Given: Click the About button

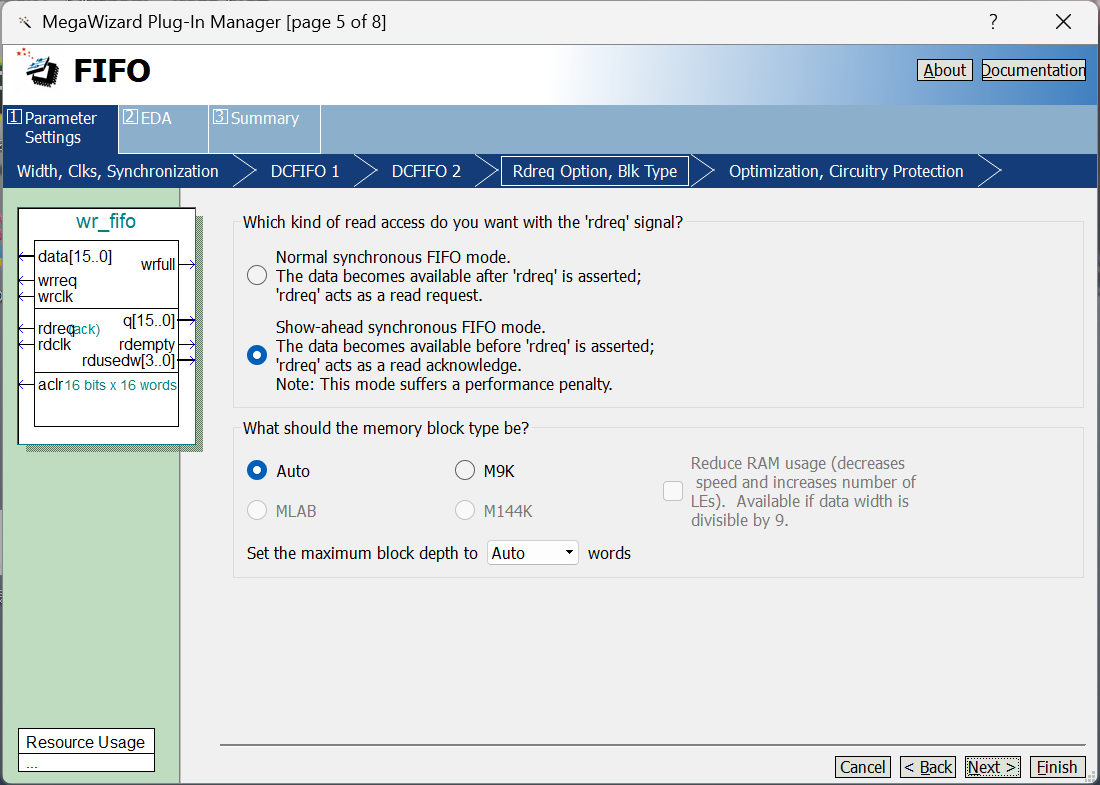Looking at the screenshot, I should click(944, 70).
